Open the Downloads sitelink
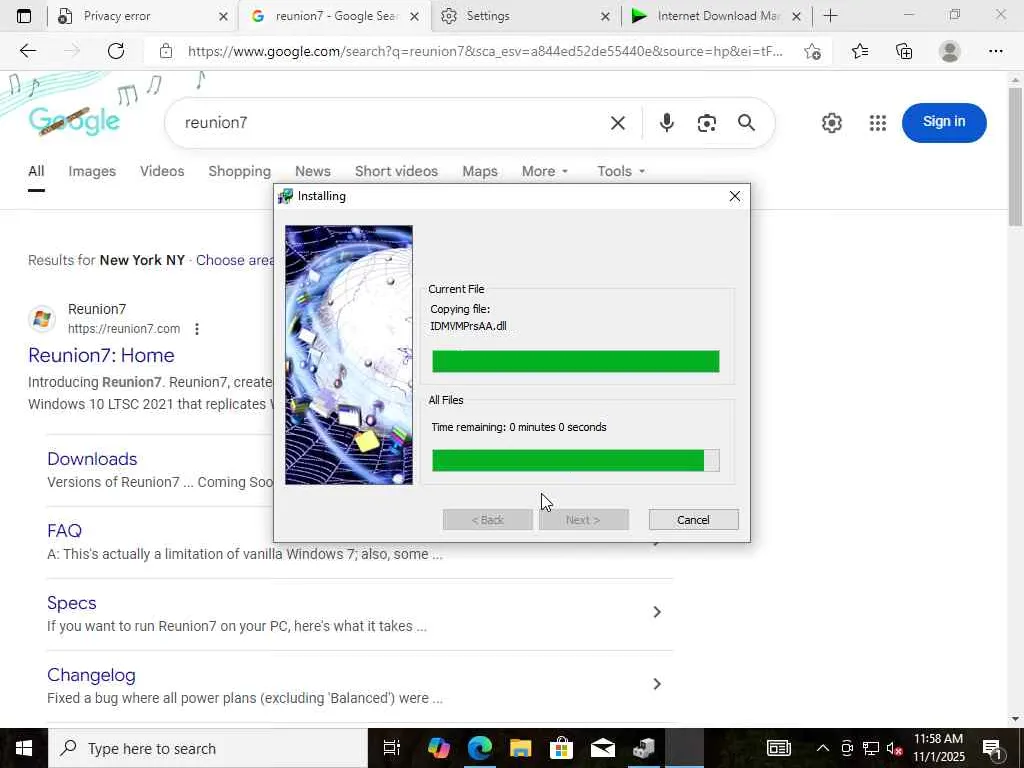Image resolution: width=1024 pixels, height=768 pixels. [92, 459]
